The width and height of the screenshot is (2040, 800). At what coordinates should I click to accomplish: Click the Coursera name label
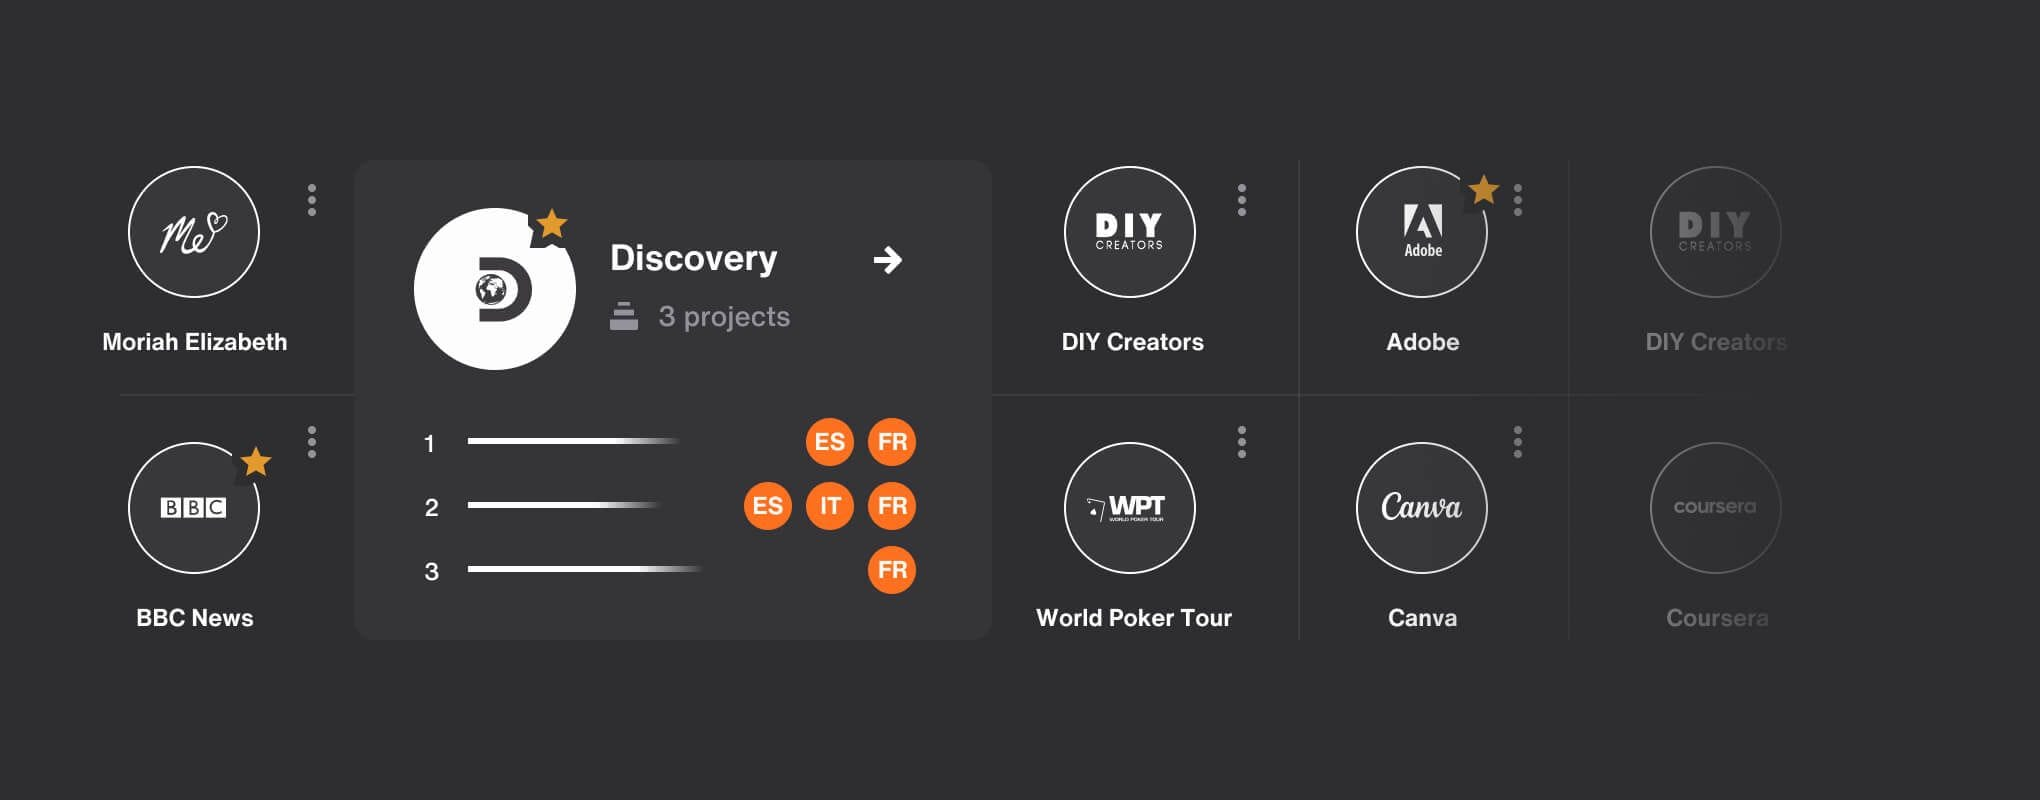[1717, 618]
